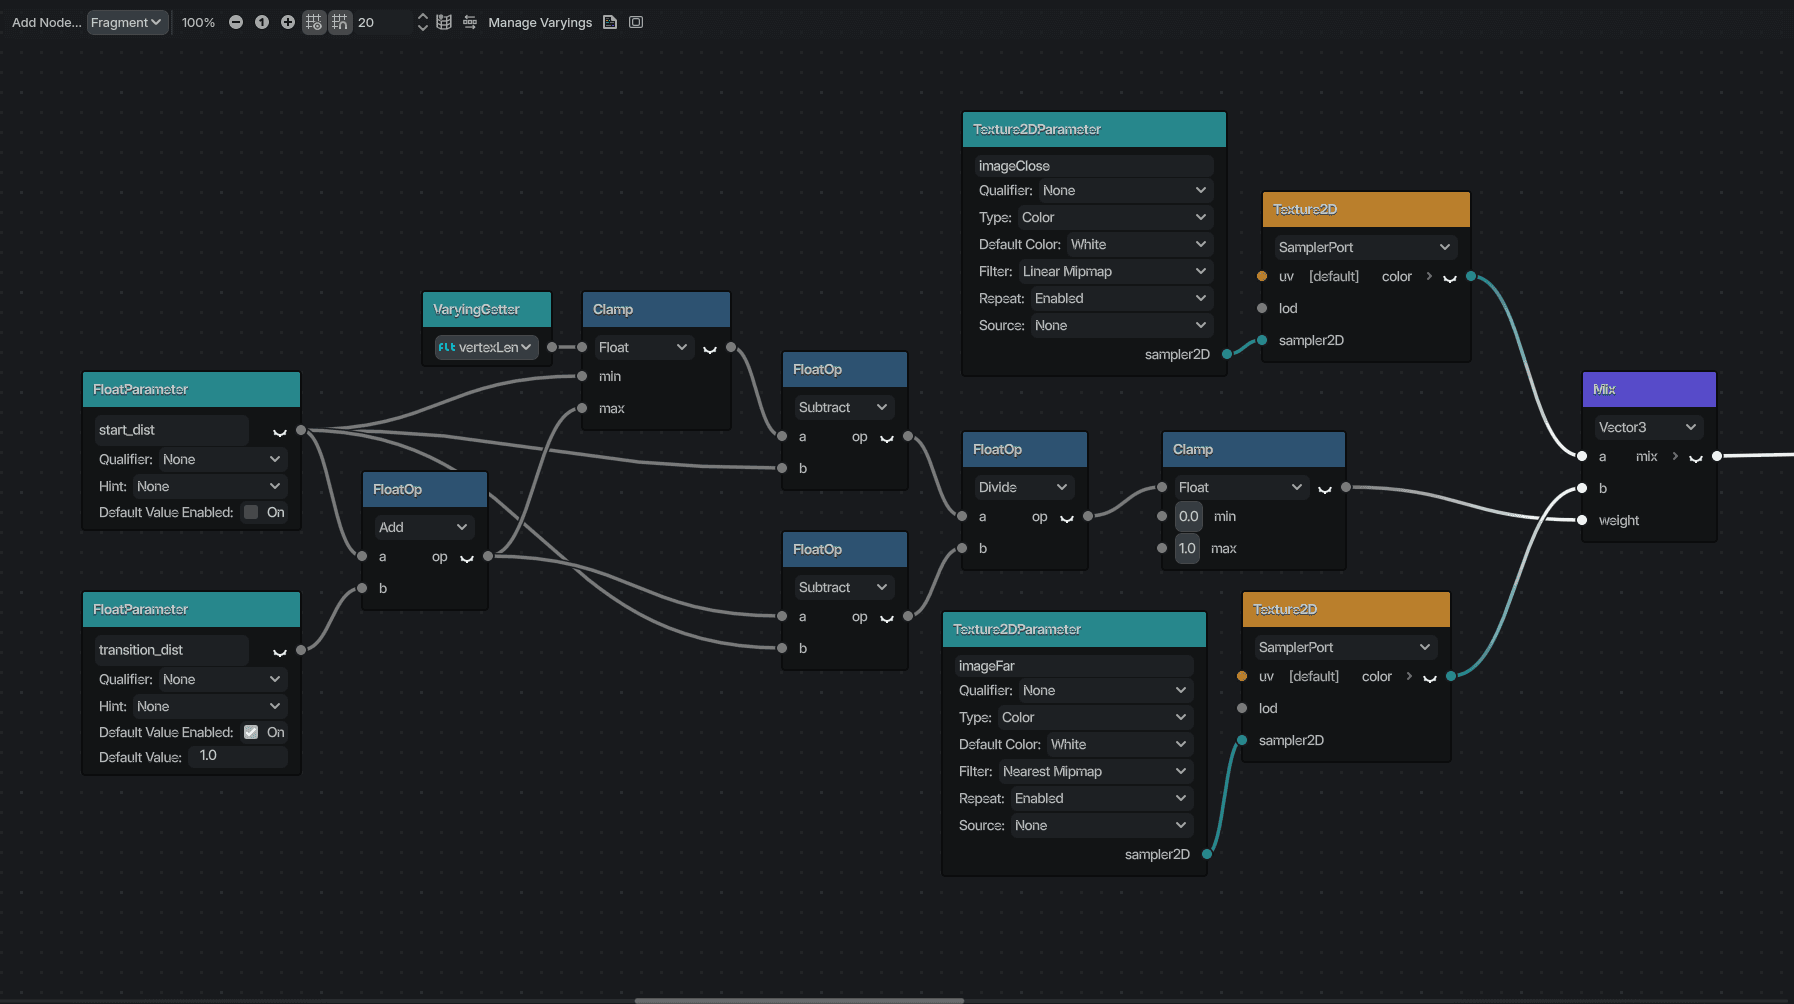This screenshot has height=1004, width=1794.
Task: Expand mix output arrow on Mix node
Action: point(1675,456)
